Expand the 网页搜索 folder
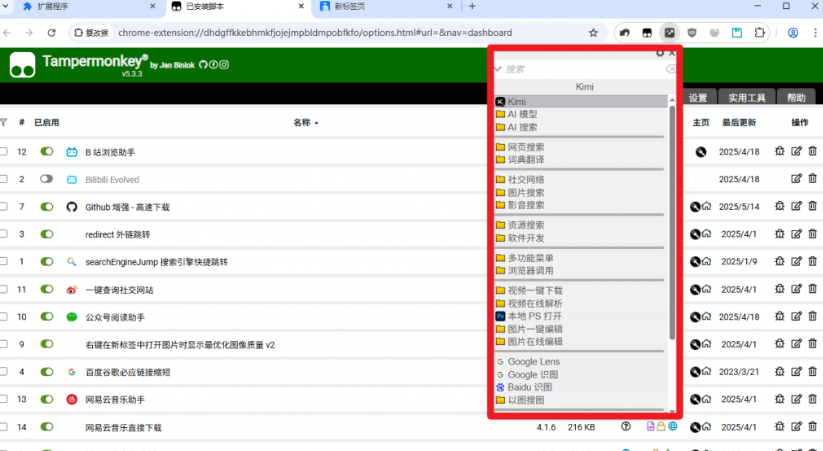 (x=525, y=147)
